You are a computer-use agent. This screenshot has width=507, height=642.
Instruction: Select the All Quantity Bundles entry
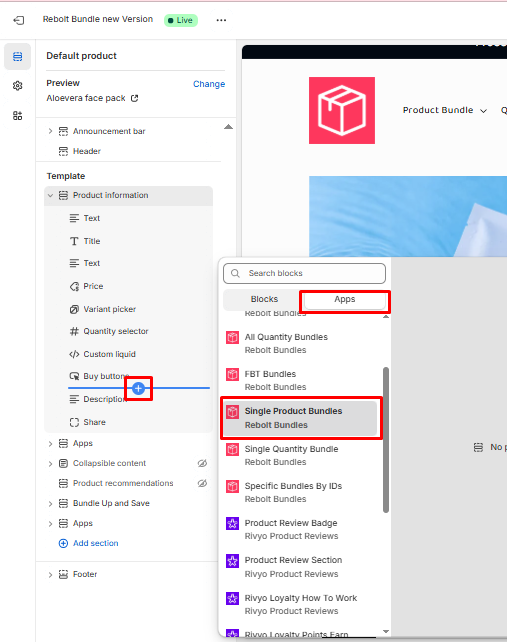click(x=300, y=344)
